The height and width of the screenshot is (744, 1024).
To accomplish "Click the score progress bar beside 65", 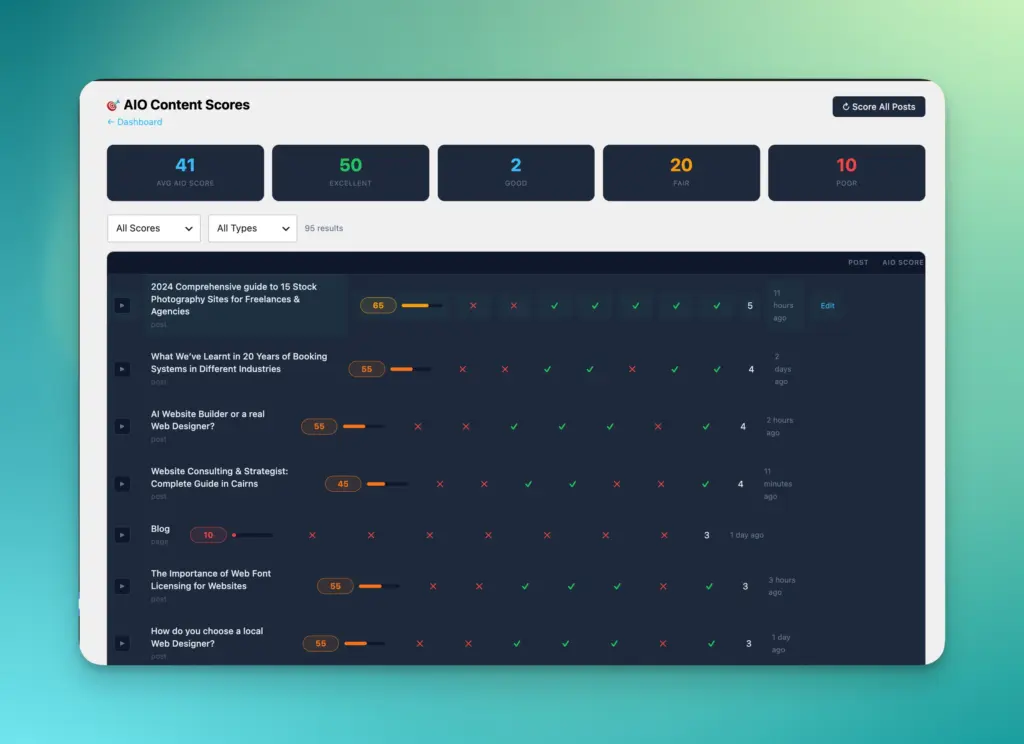I will [422, 306].
